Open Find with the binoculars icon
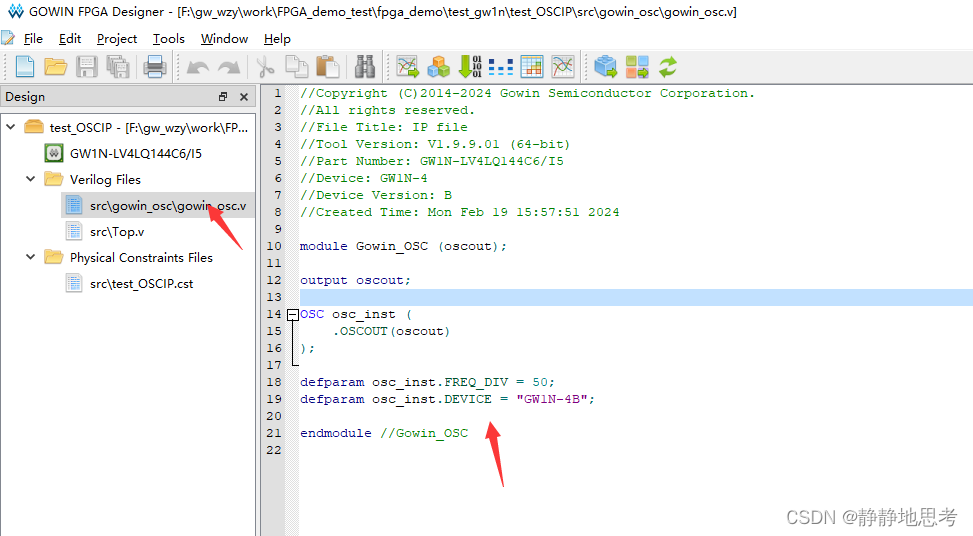The image size is (973, 536). click(x=365, y=66)
